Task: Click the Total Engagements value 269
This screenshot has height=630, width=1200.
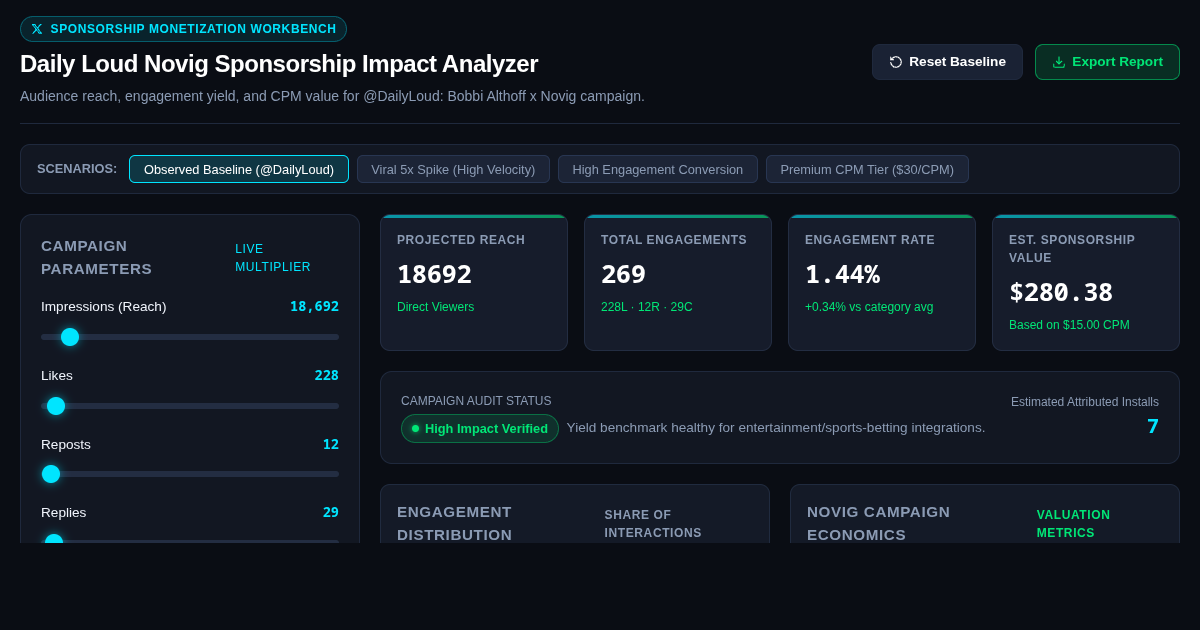Action: coord(623,274)
